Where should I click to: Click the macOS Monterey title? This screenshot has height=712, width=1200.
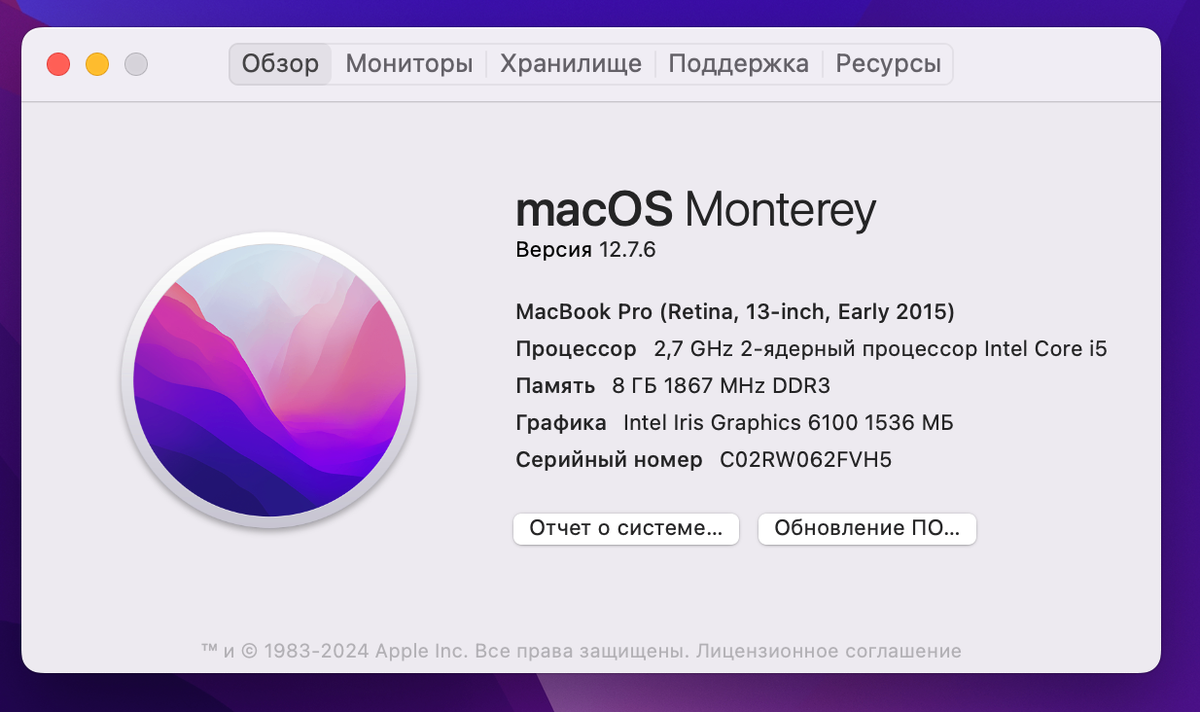tap(696, 209)
